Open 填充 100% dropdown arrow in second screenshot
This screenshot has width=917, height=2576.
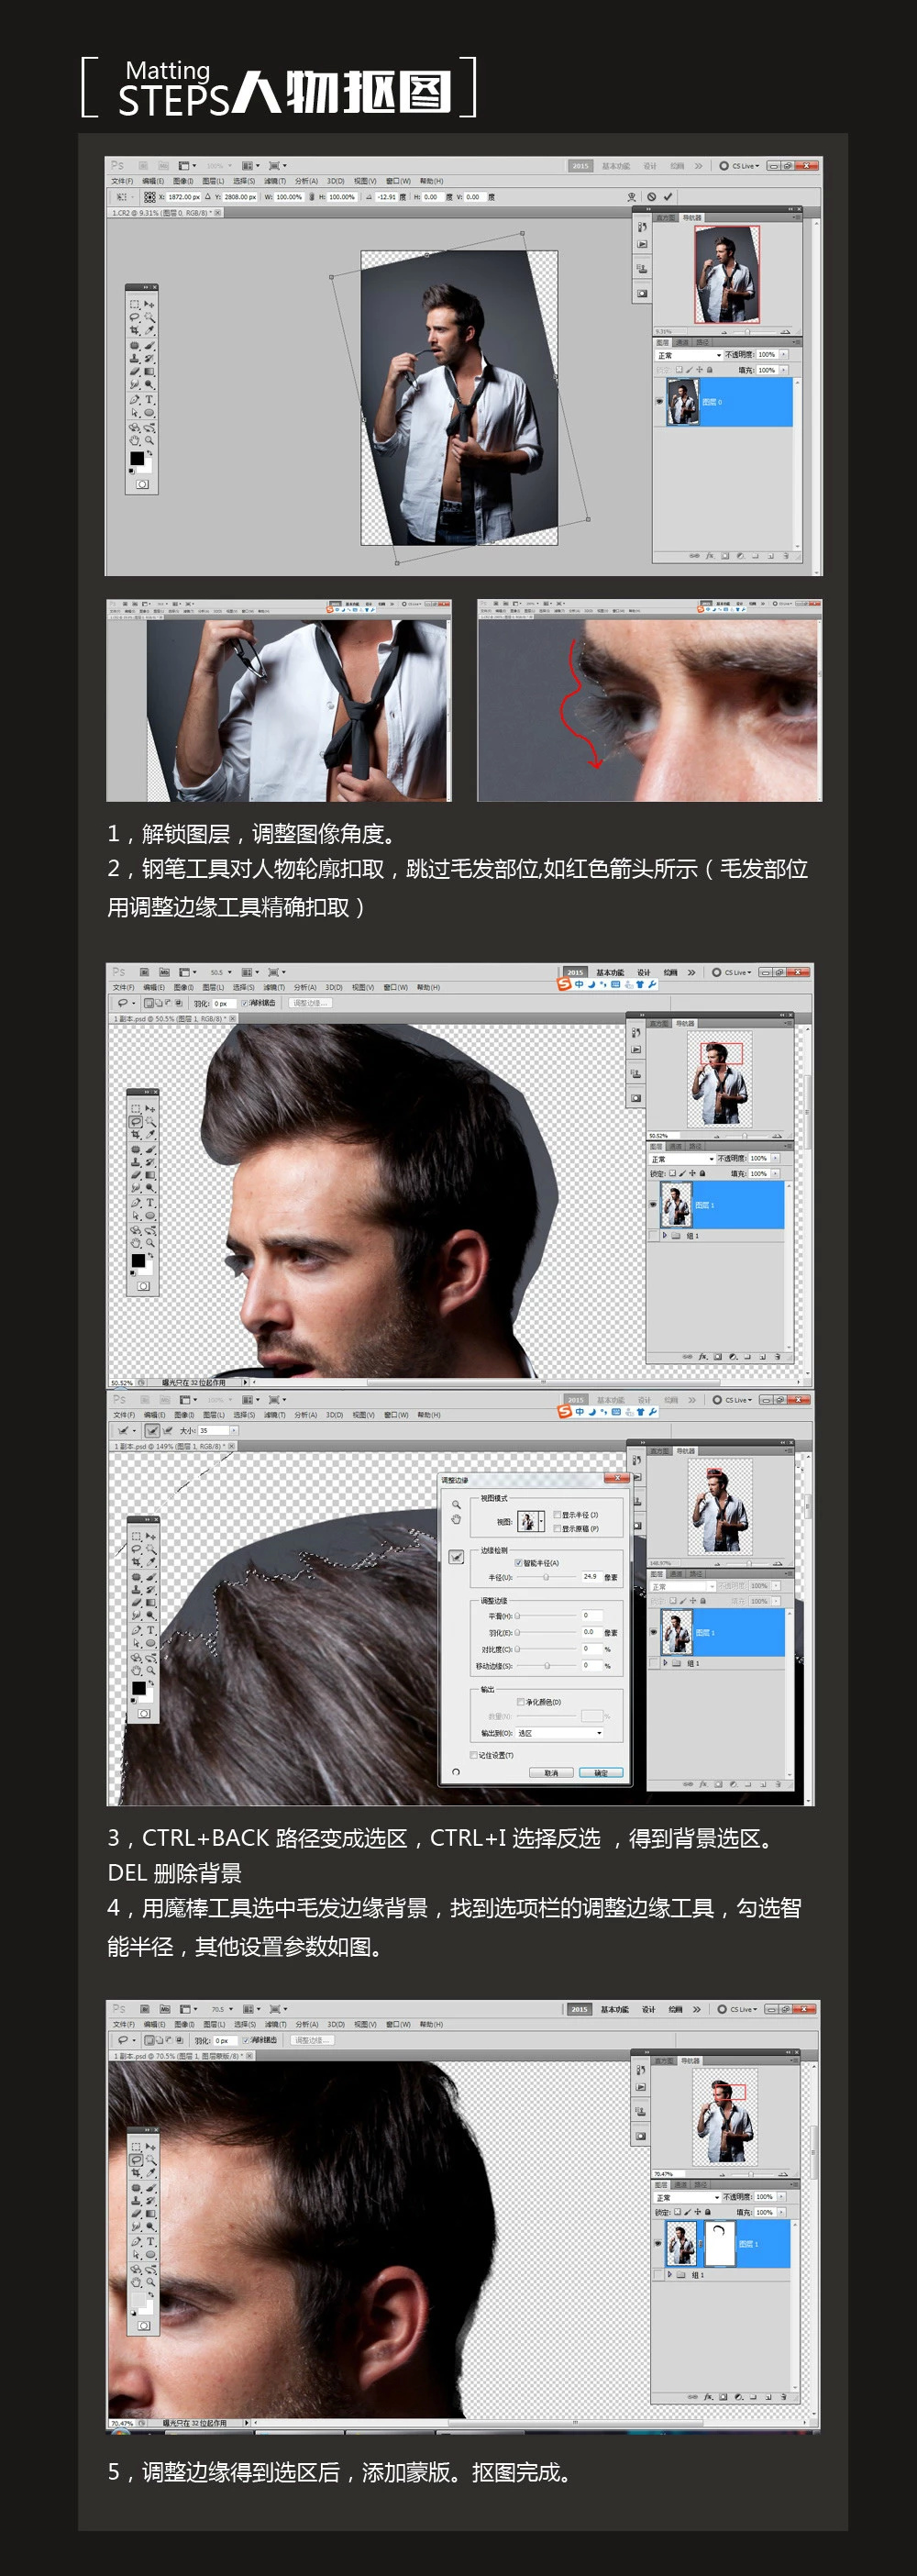[x=776, y=1173]
